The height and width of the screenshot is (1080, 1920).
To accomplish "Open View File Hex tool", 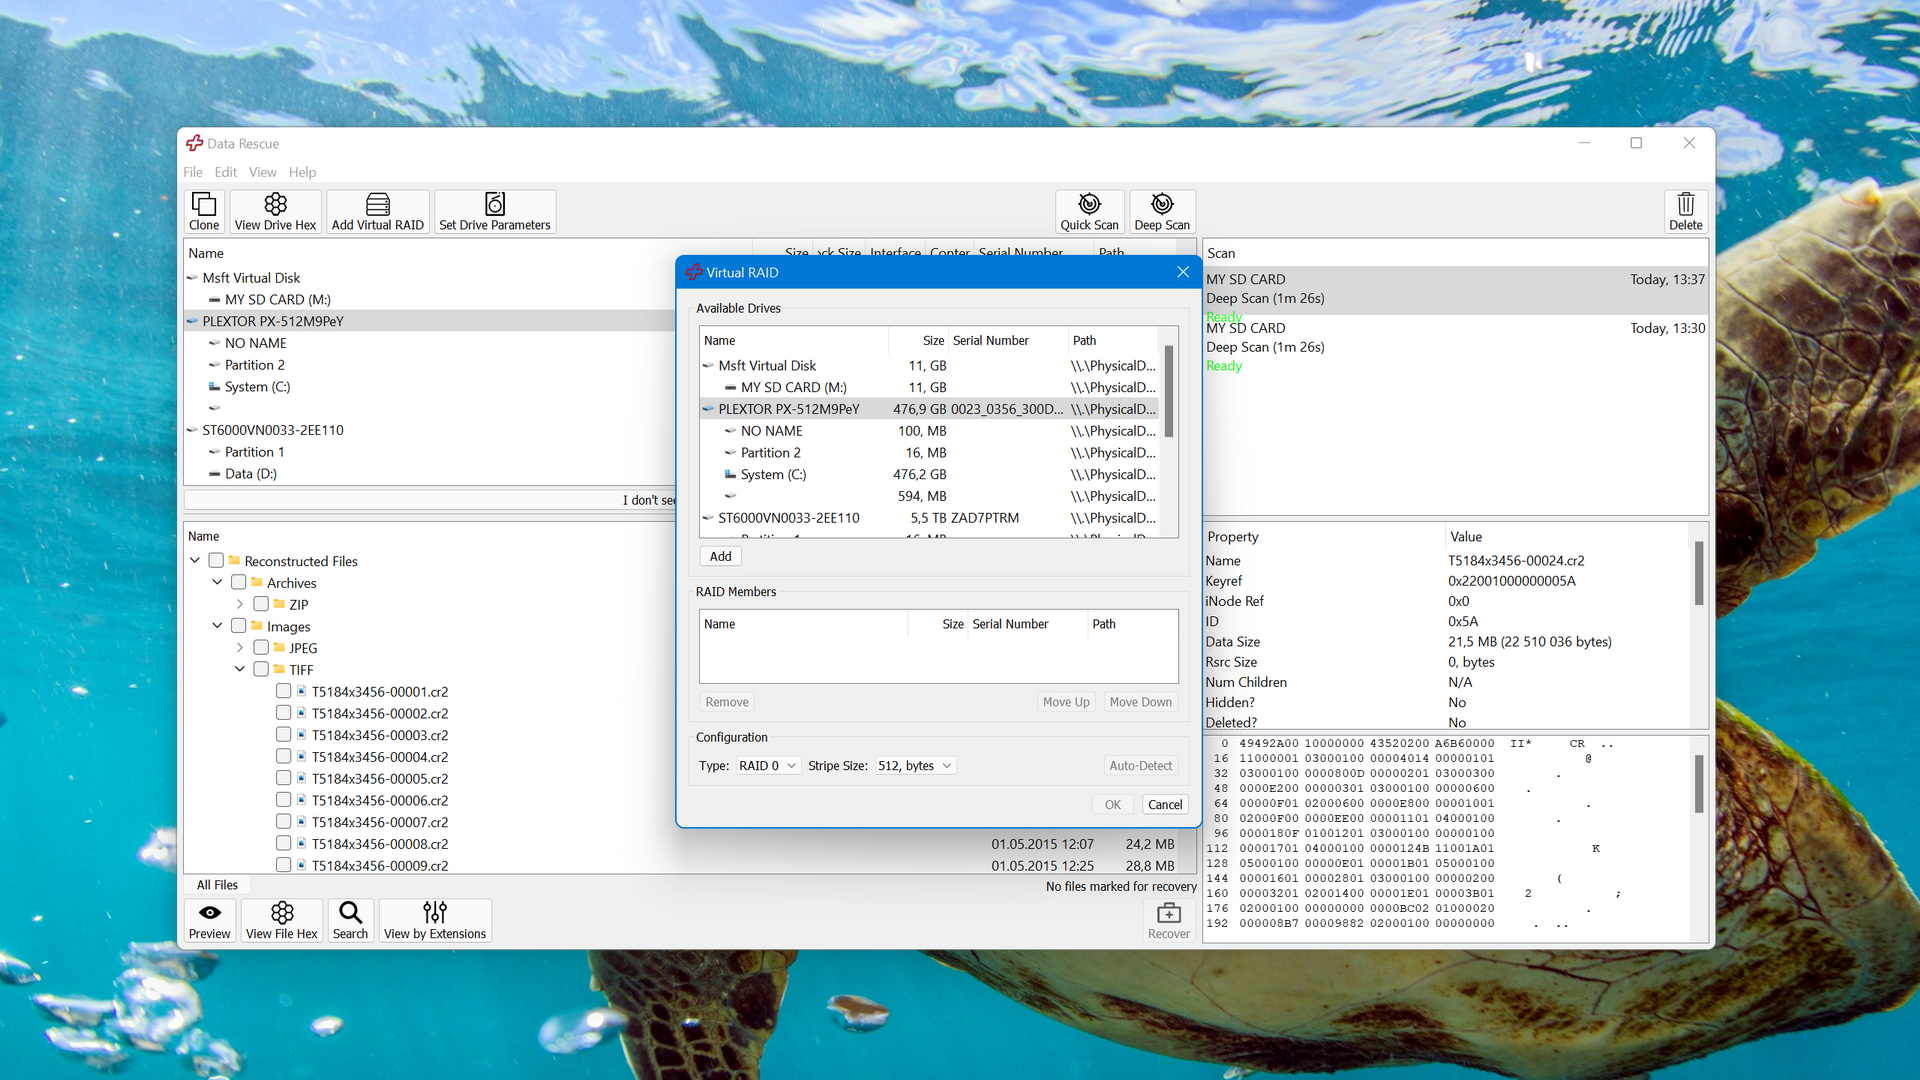I will pyautogui.click(x=281, y=920).
